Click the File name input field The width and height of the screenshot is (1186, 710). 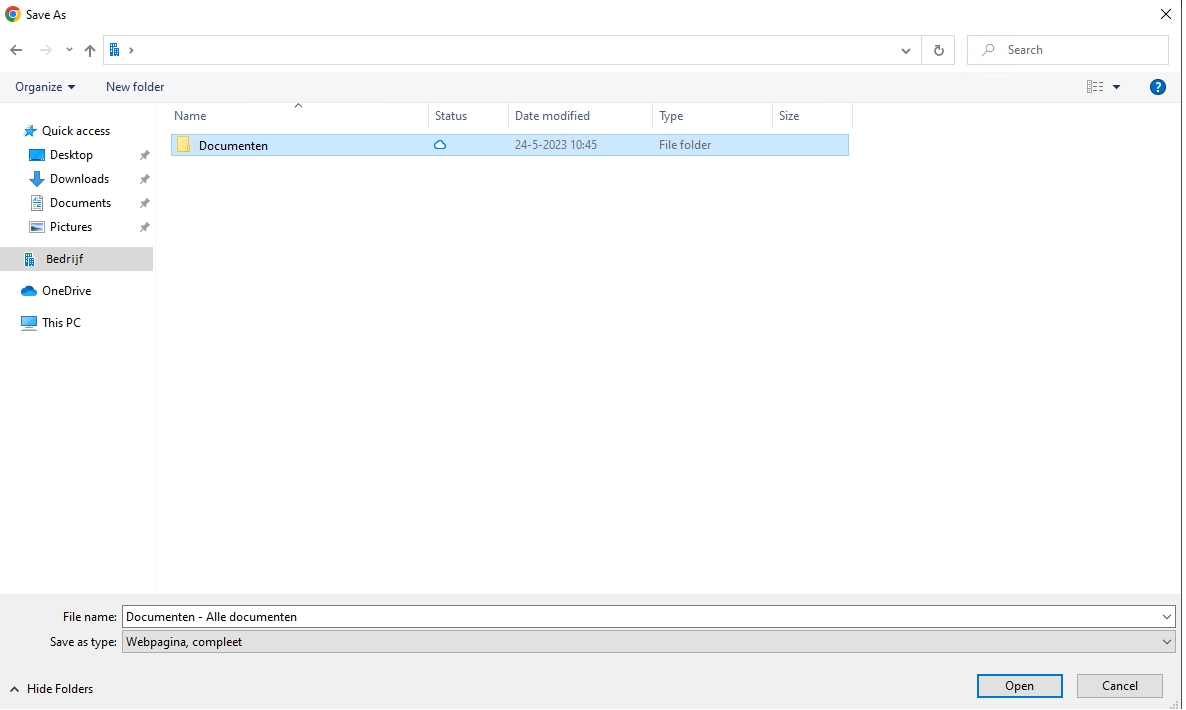point(640,617)
